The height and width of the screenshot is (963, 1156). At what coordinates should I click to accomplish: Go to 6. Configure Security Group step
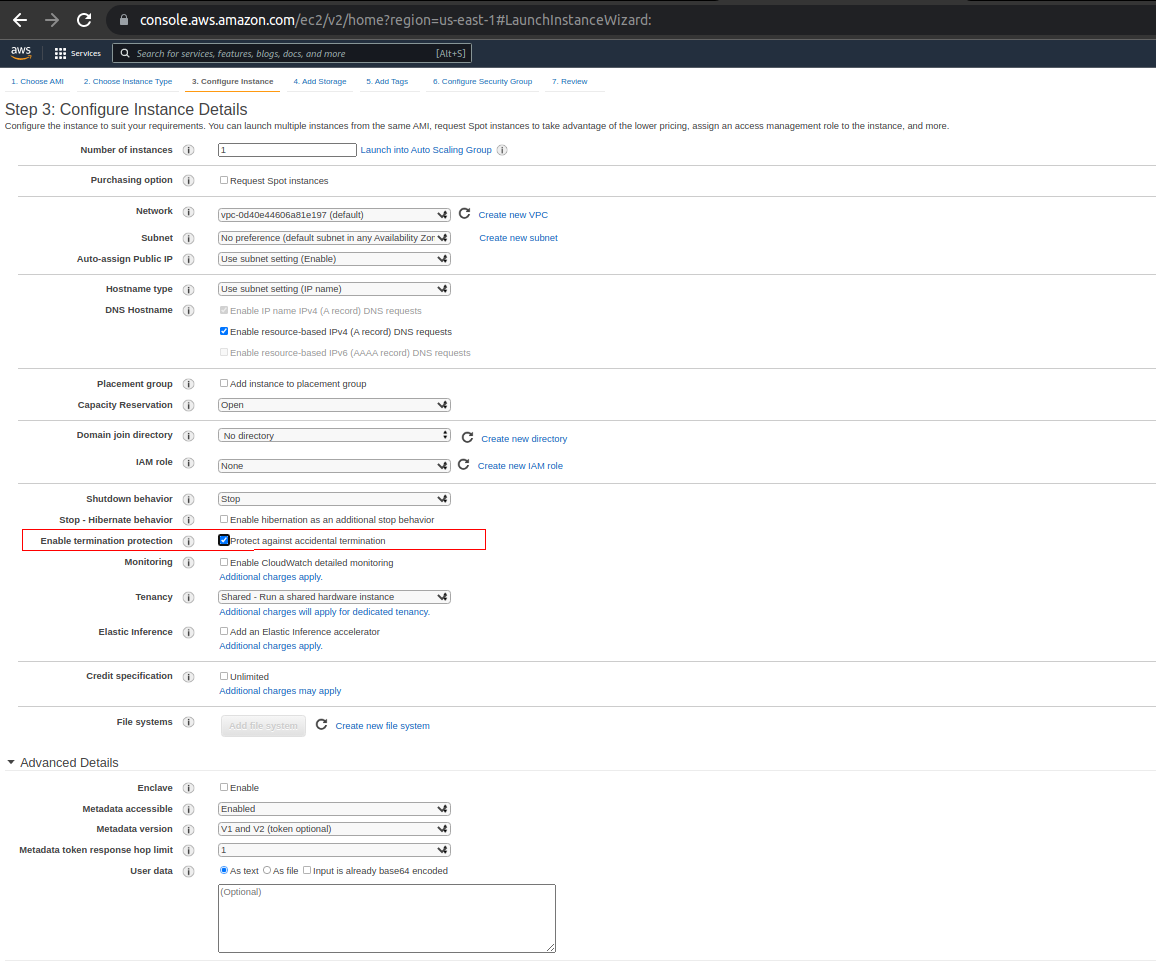tap(482, 82)
